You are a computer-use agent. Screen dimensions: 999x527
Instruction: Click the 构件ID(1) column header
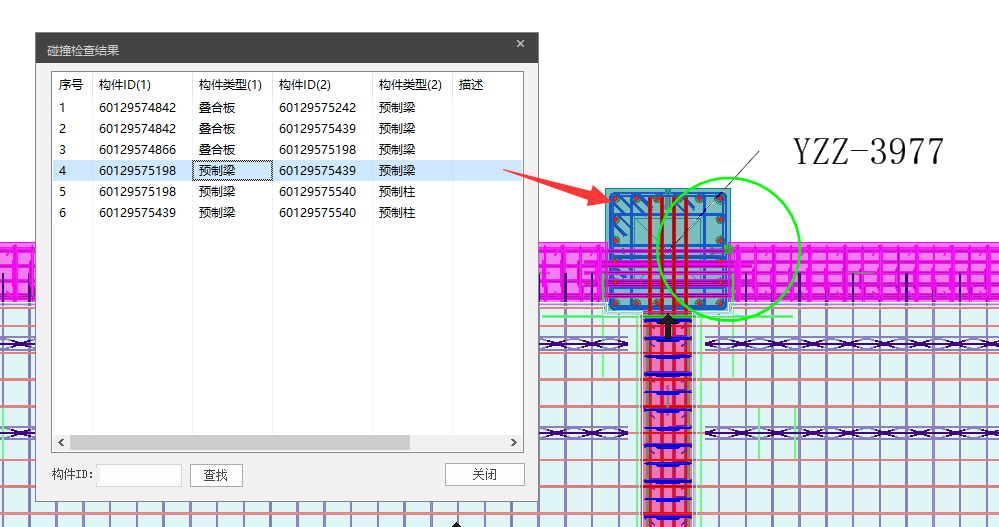[125, 85]
